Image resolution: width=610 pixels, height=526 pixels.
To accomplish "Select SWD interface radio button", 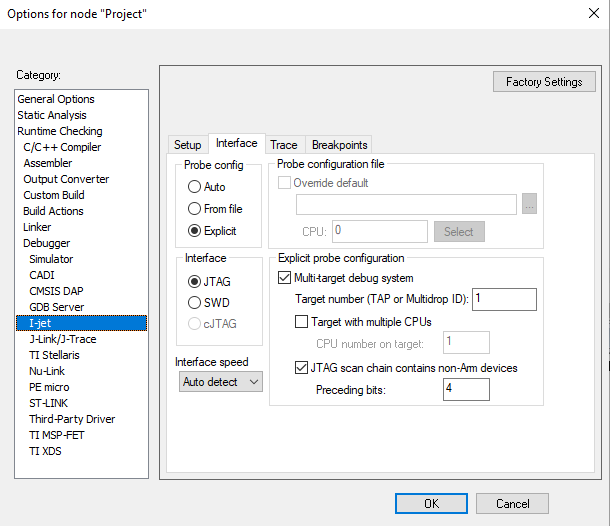I will (x=194, y=302).
